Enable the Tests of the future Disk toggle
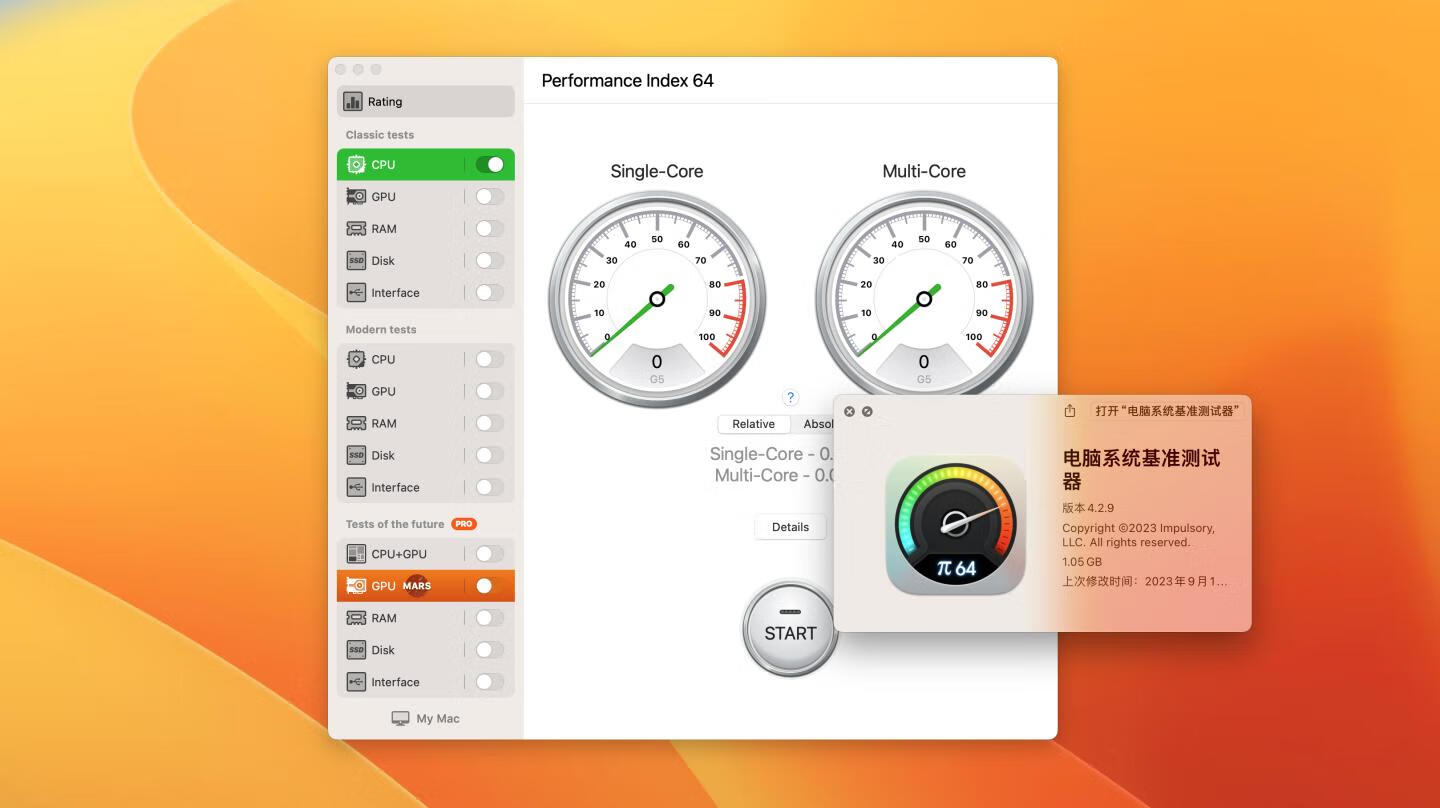This screenshot has width=1440, height=808. (490, 650)
